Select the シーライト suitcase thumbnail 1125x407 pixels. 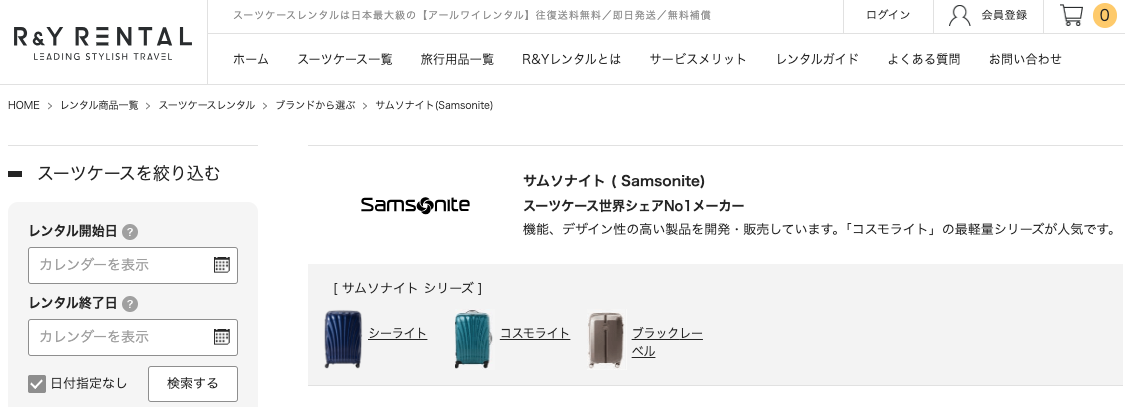(342, 339)
